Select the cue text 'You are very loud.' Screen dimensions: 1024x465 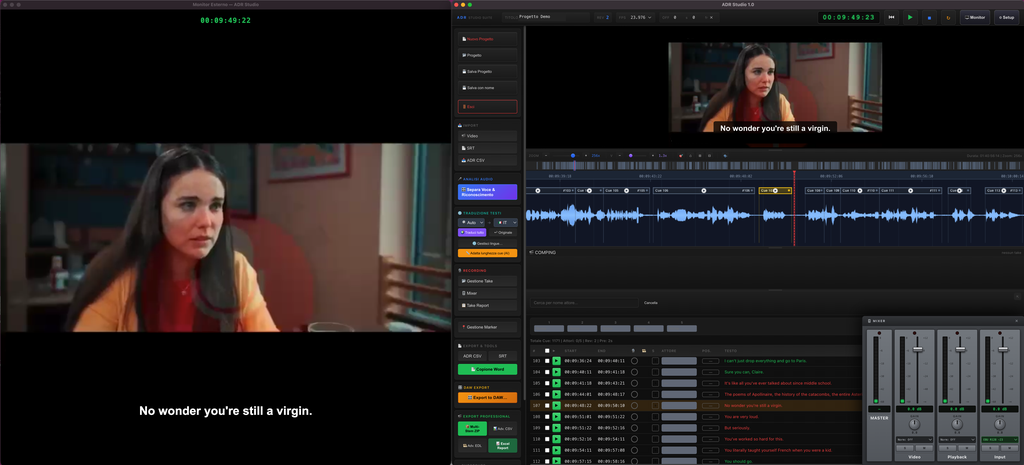point(739,417)
